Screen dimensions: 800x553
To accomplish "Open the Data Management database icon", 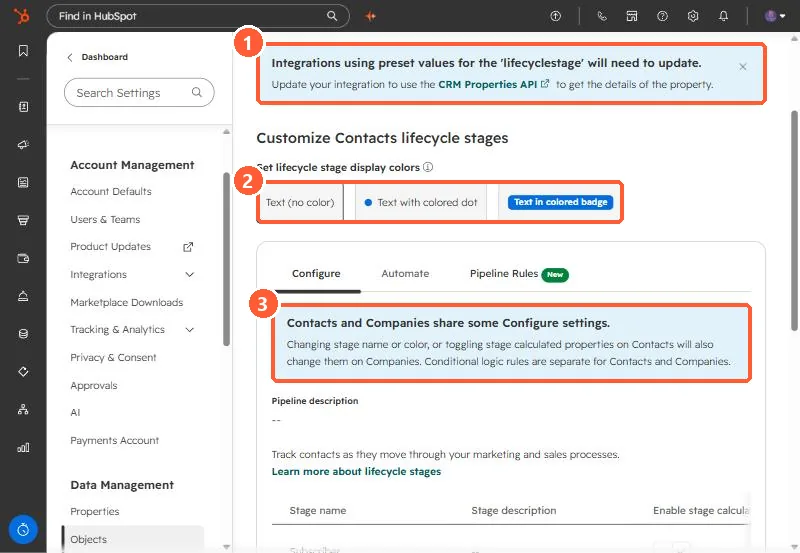I will coord(23,334).
